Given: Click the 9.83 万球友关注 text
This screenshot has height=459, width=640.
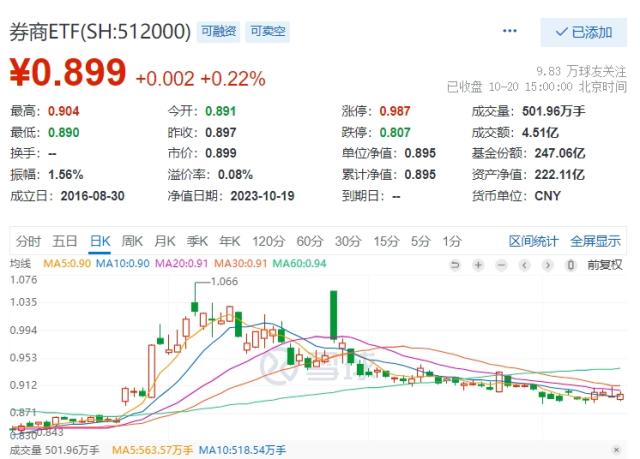Looking at the screenshot, I should [x=581, y=71].
